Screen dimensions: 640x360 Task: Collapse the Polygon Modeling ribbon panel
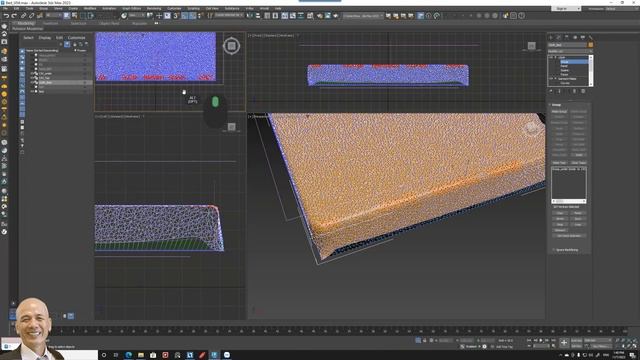(x=27, y=29)
